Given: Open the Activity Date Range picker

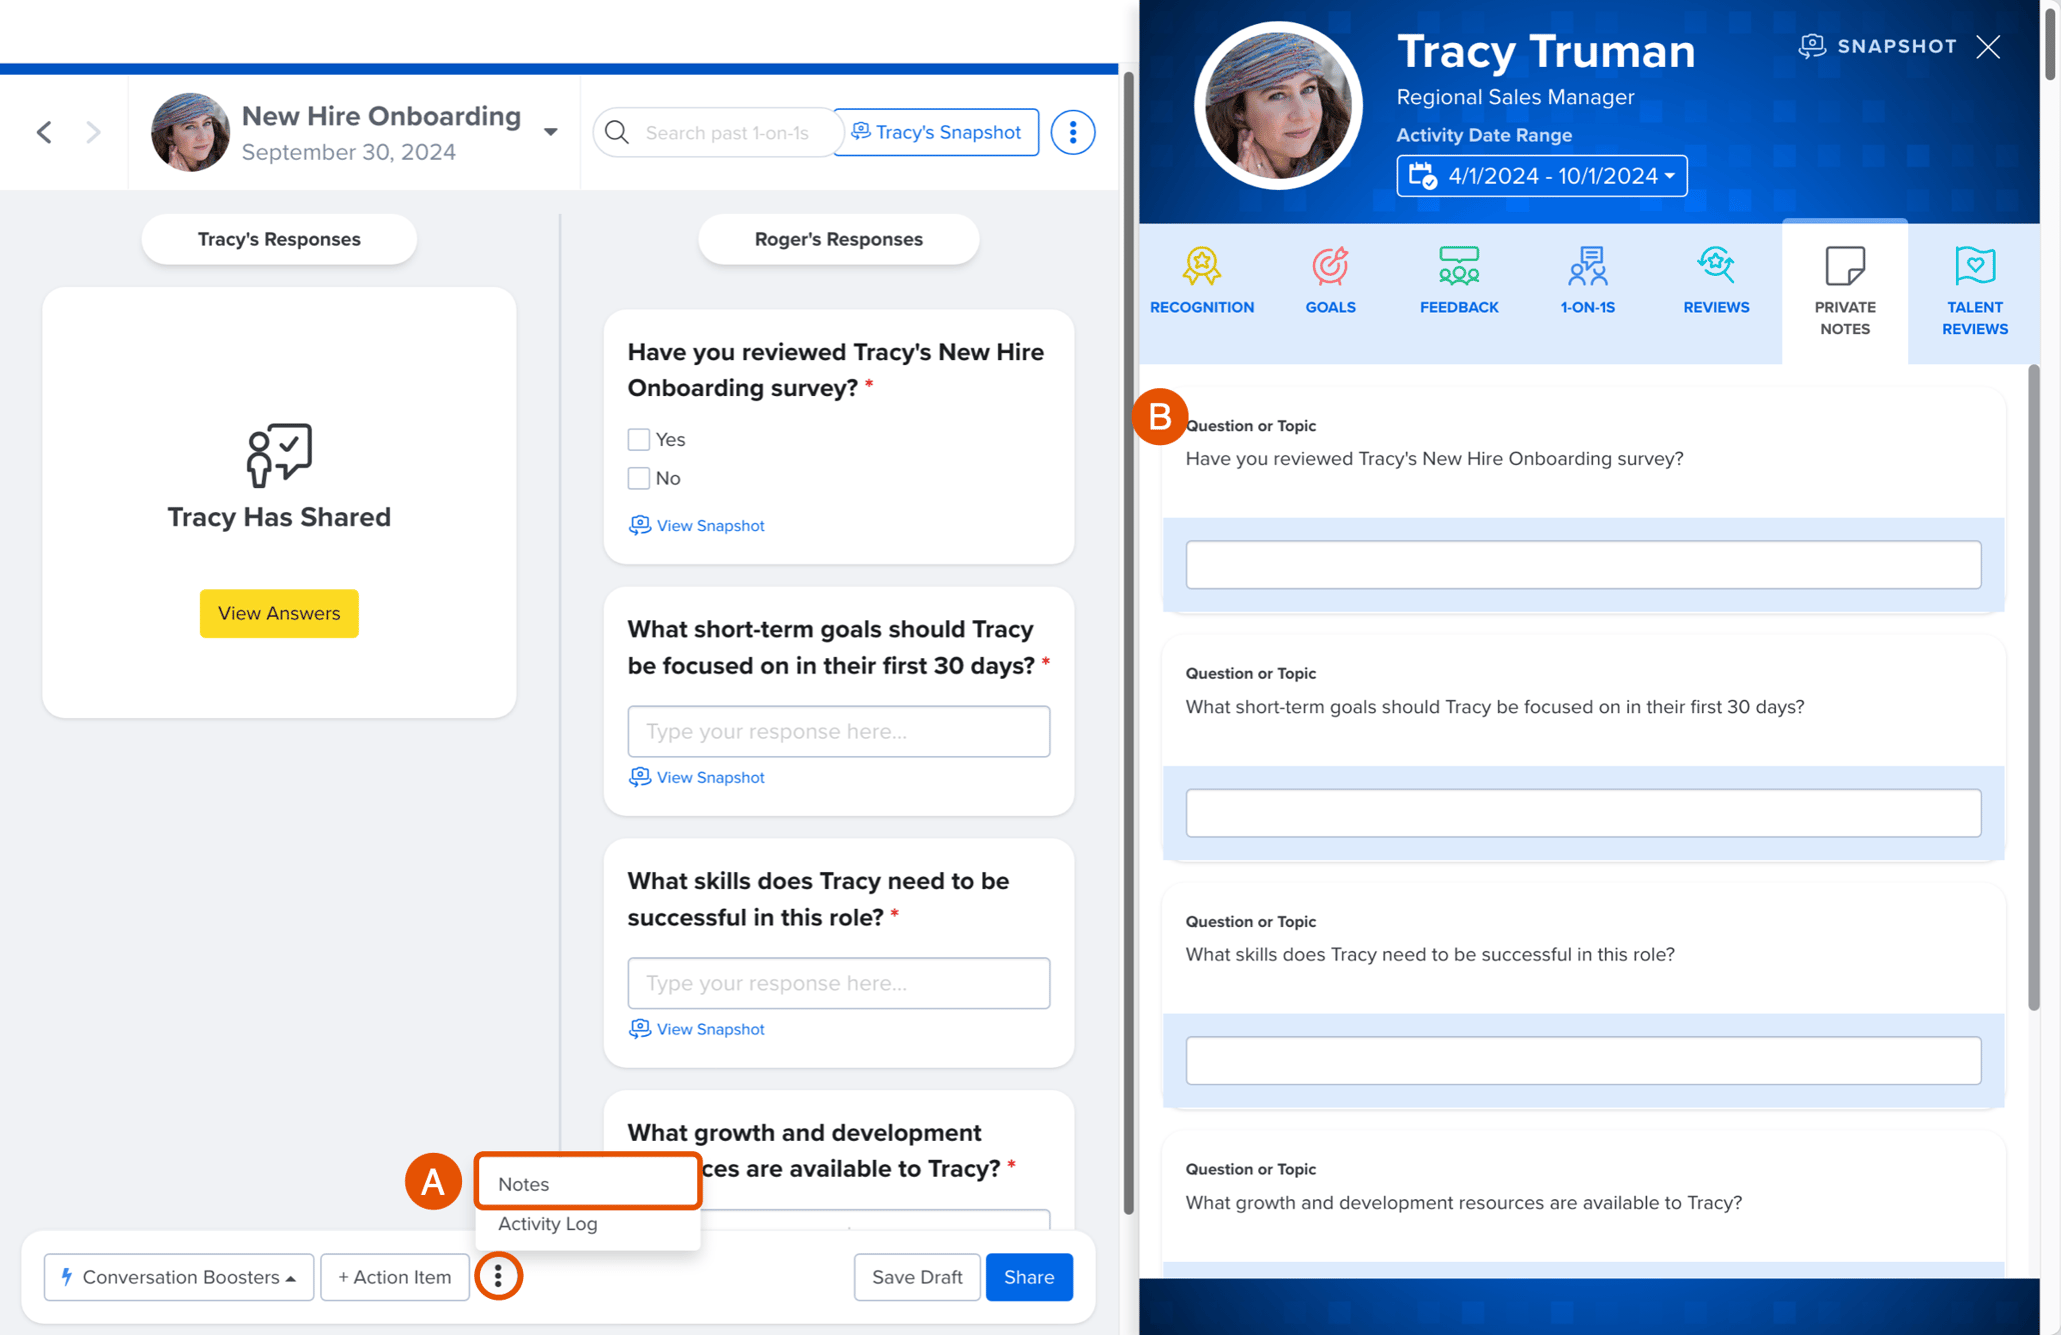Looking at the screenshot, I should click(x=1541, y=176).
